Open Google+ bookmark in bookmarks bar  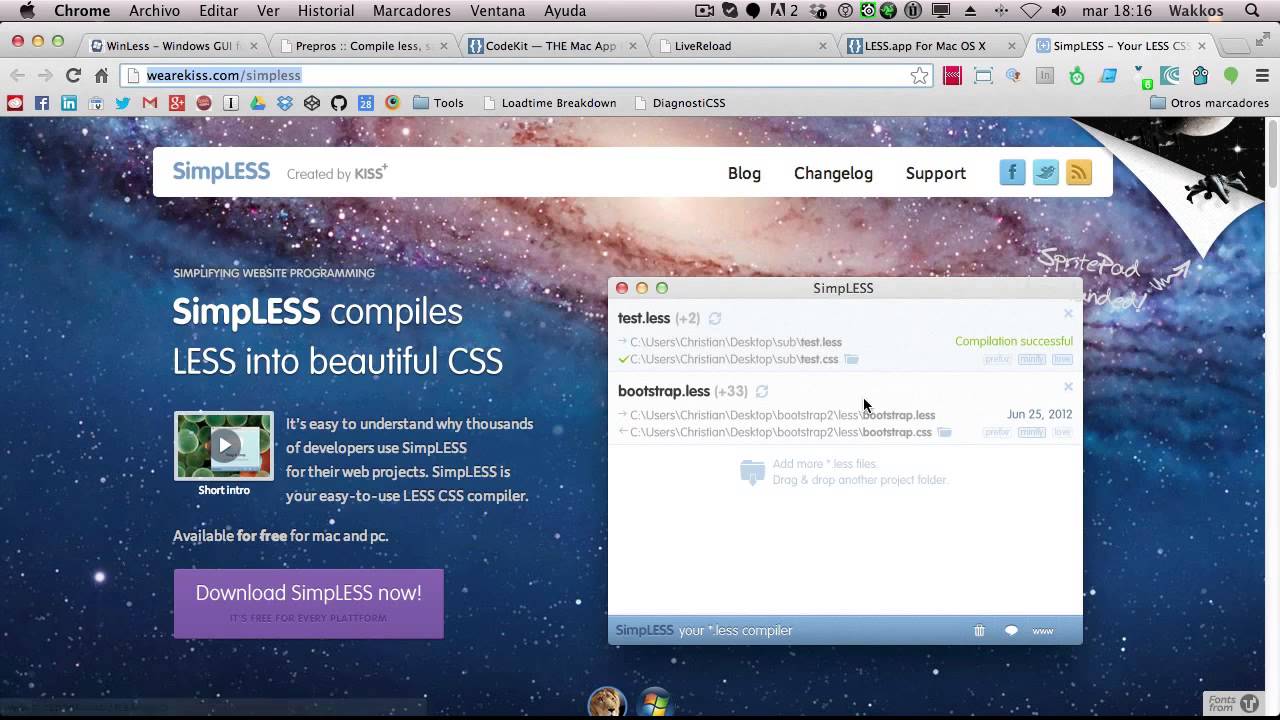click(x=177, y=103)
